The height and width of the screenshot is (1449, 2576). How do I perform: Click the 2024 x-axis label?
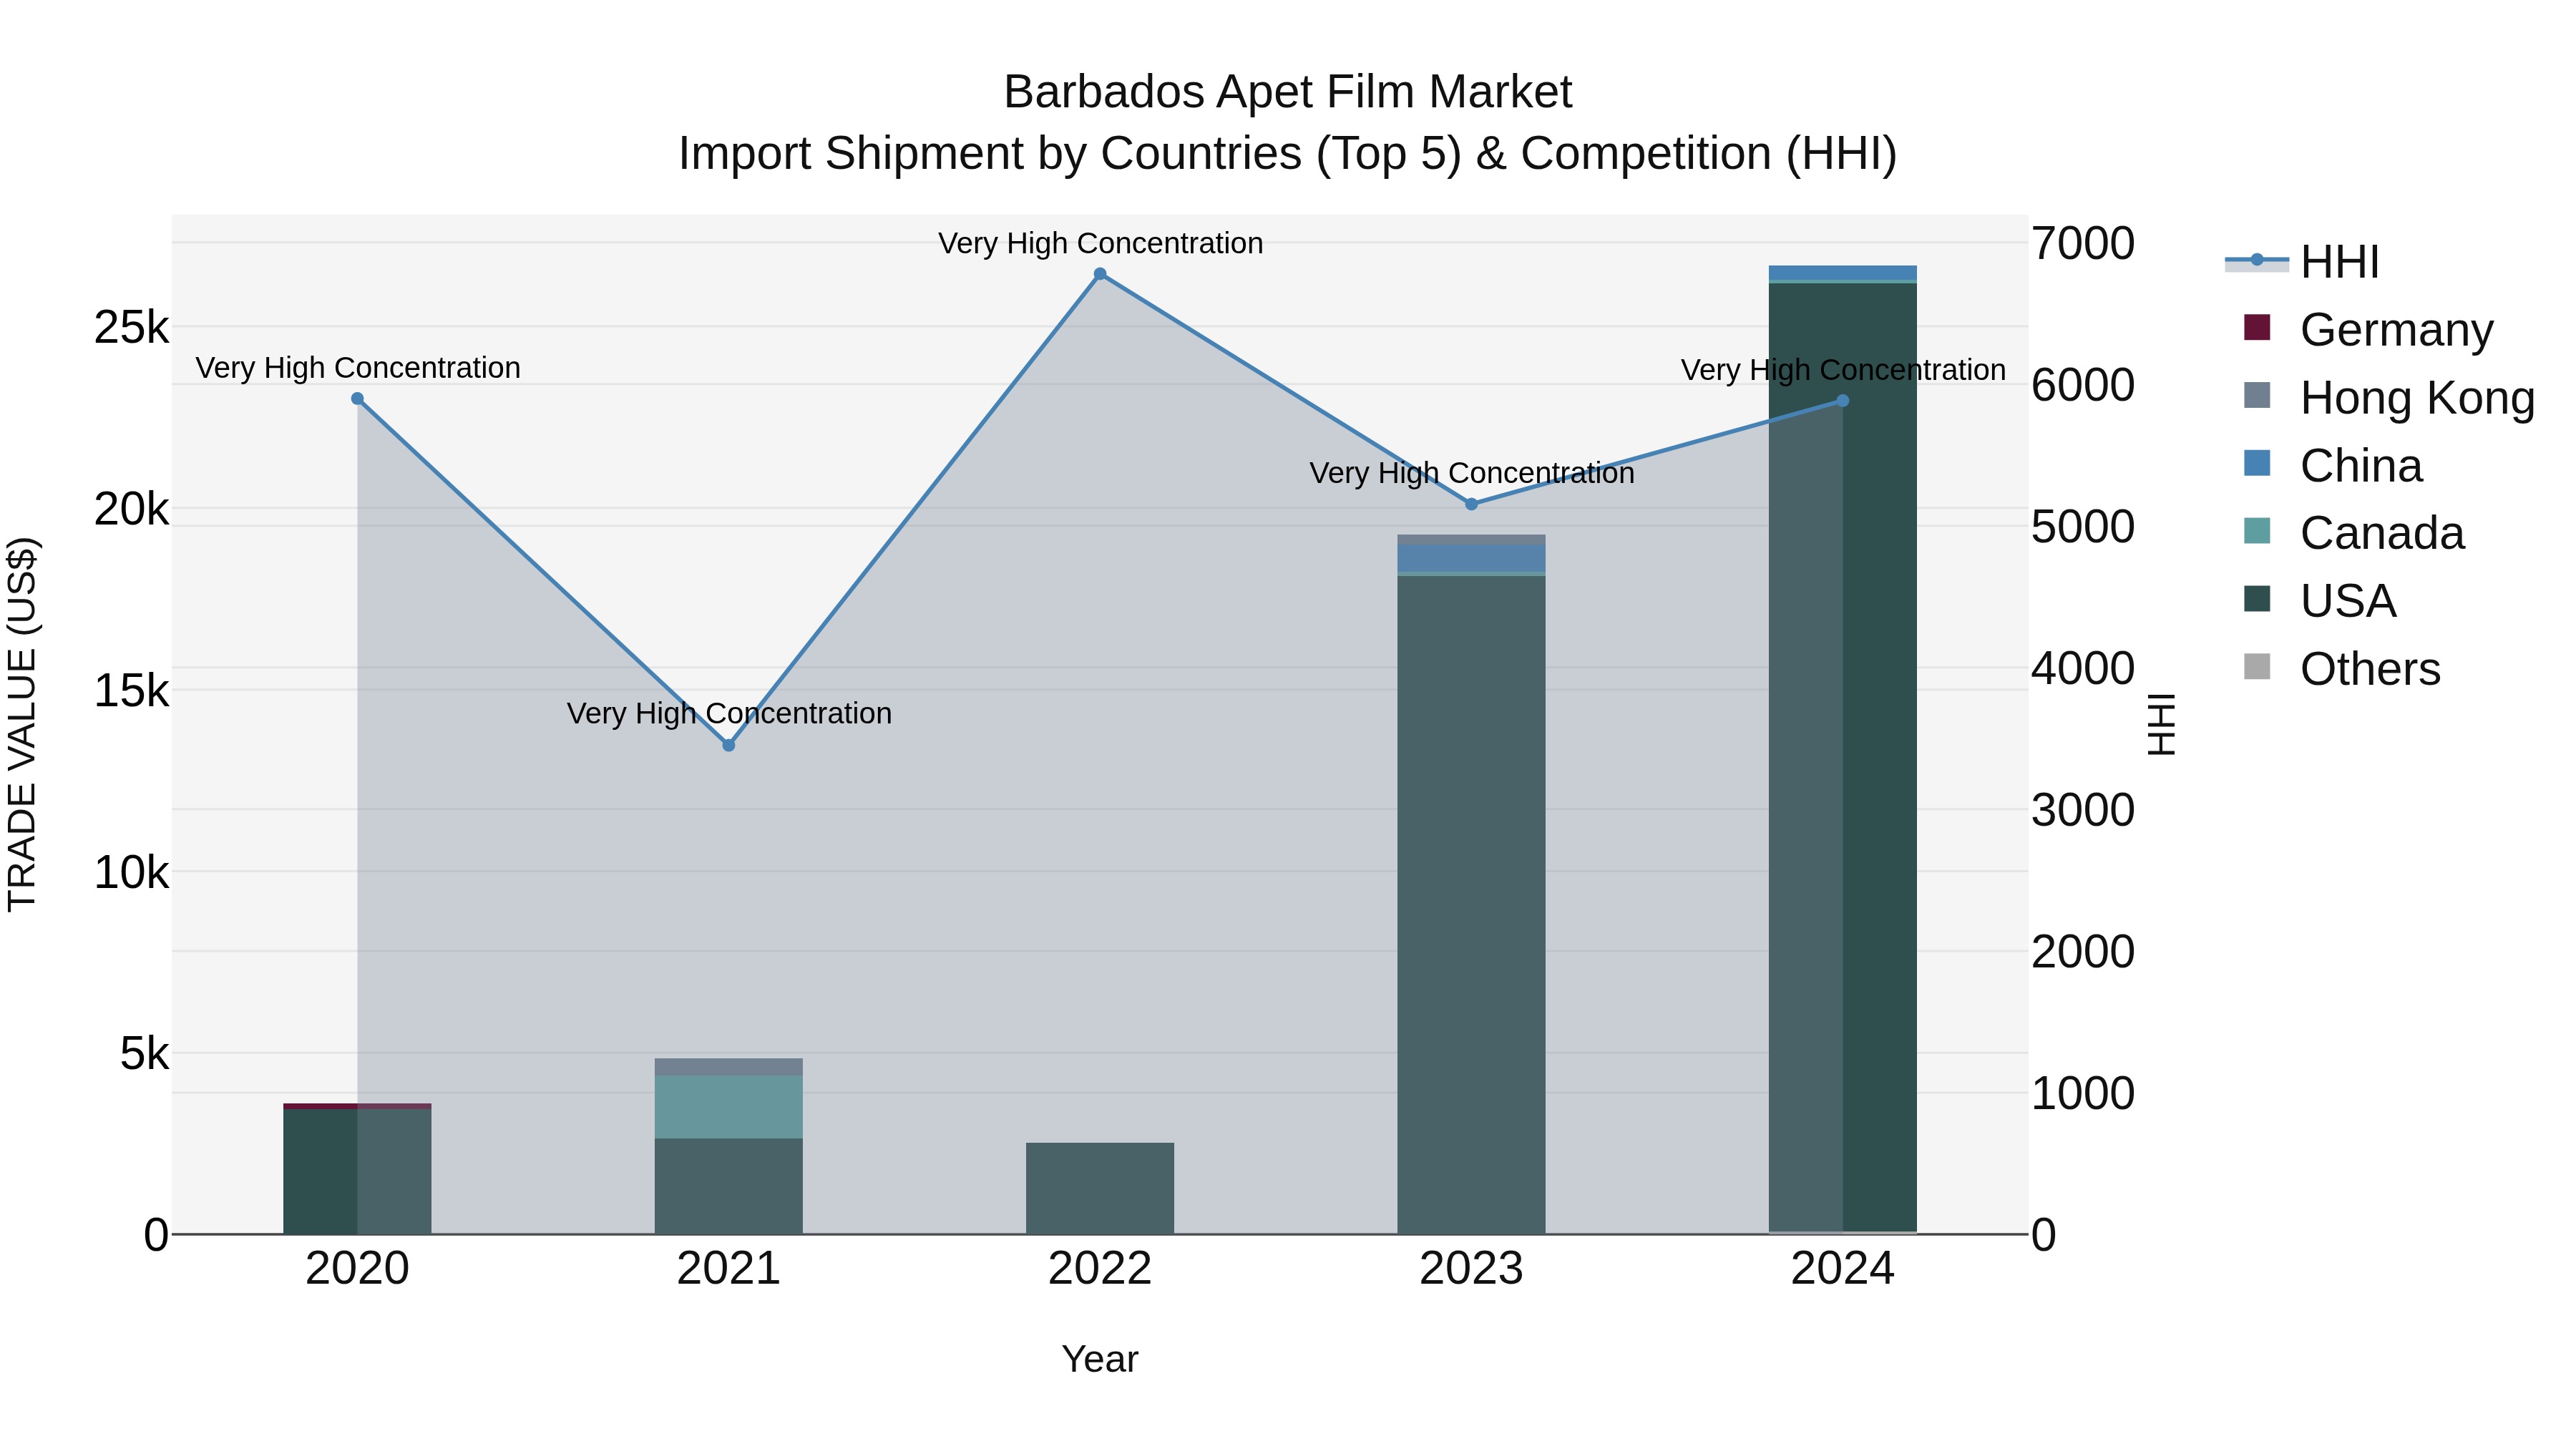[1843, 1269]
